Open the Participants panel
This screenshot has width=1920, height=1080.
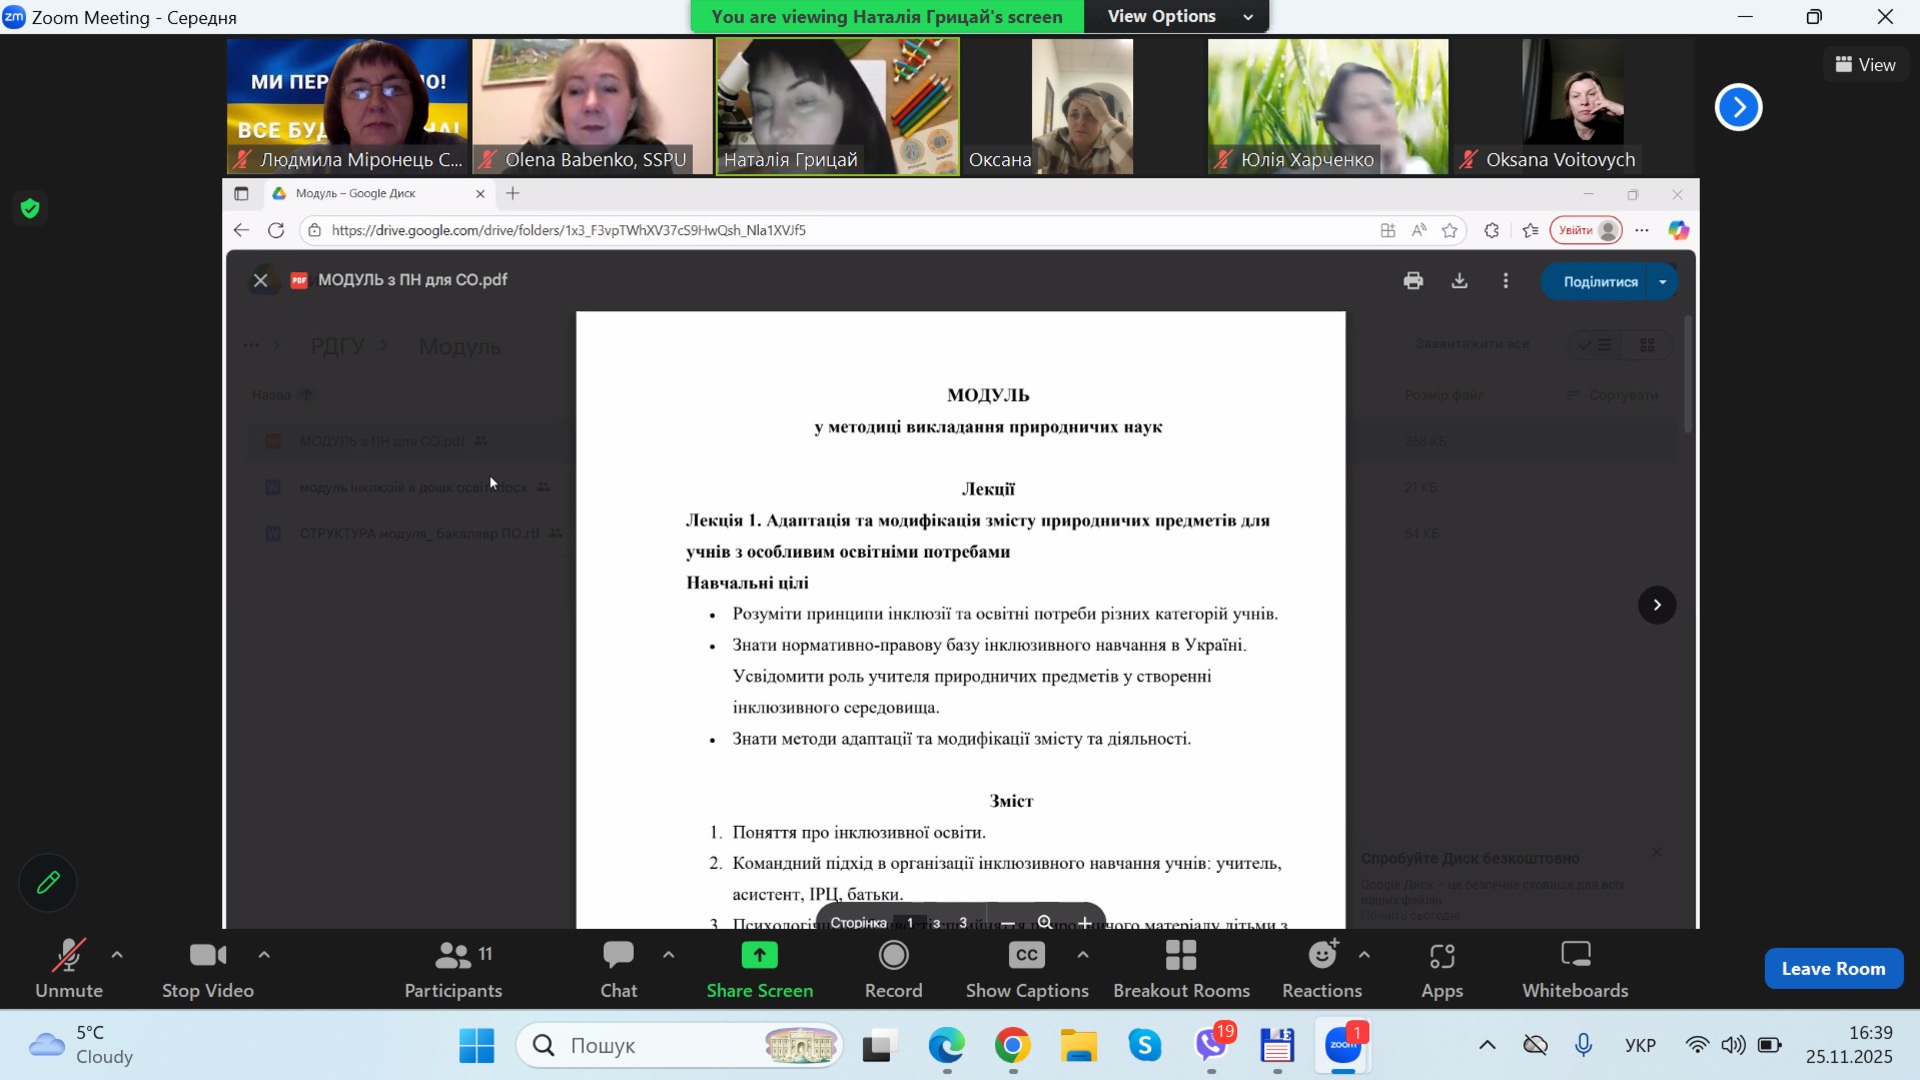click(x=453, y=968)
